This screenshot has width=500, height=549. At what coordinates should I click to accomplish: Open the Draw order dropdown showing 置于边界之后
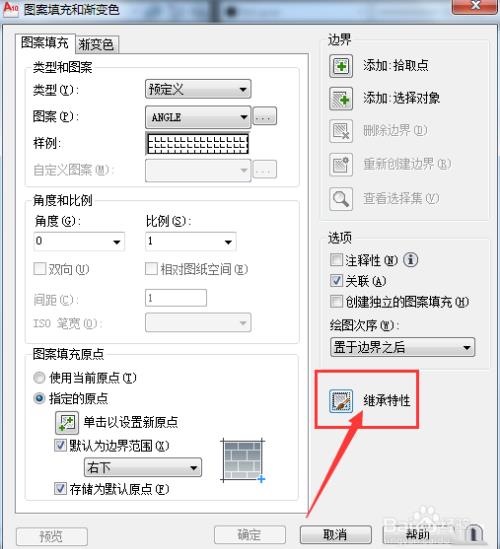point(402,347)
